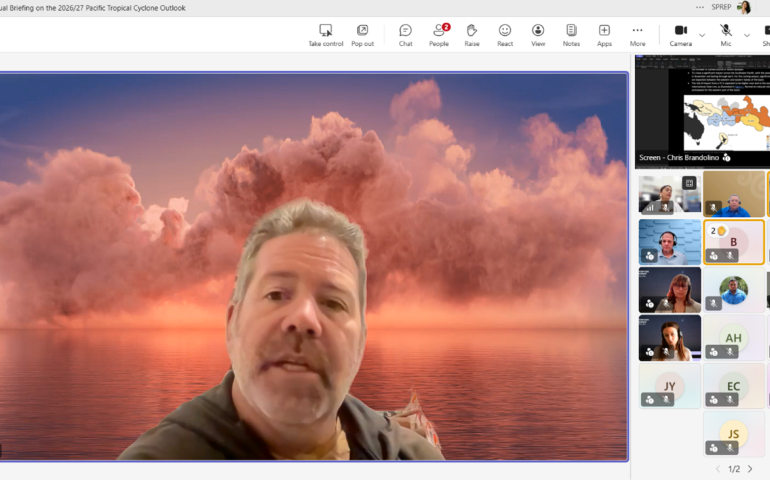Click muted mic icon on B tile
Viewport: 770px width, 480px height.
pyautogui.click(x=730, y=255)
